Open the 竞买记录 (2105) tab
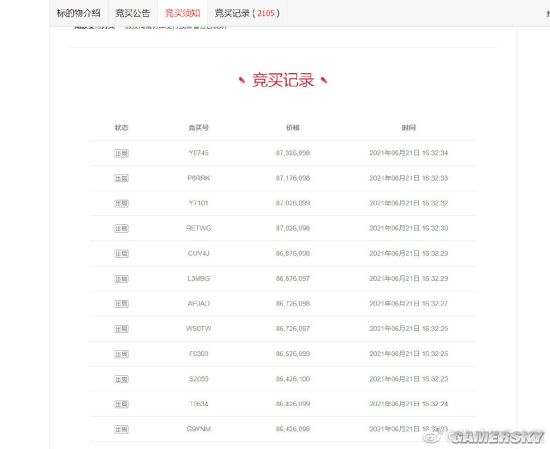550x449 pixels. point(247,13)
